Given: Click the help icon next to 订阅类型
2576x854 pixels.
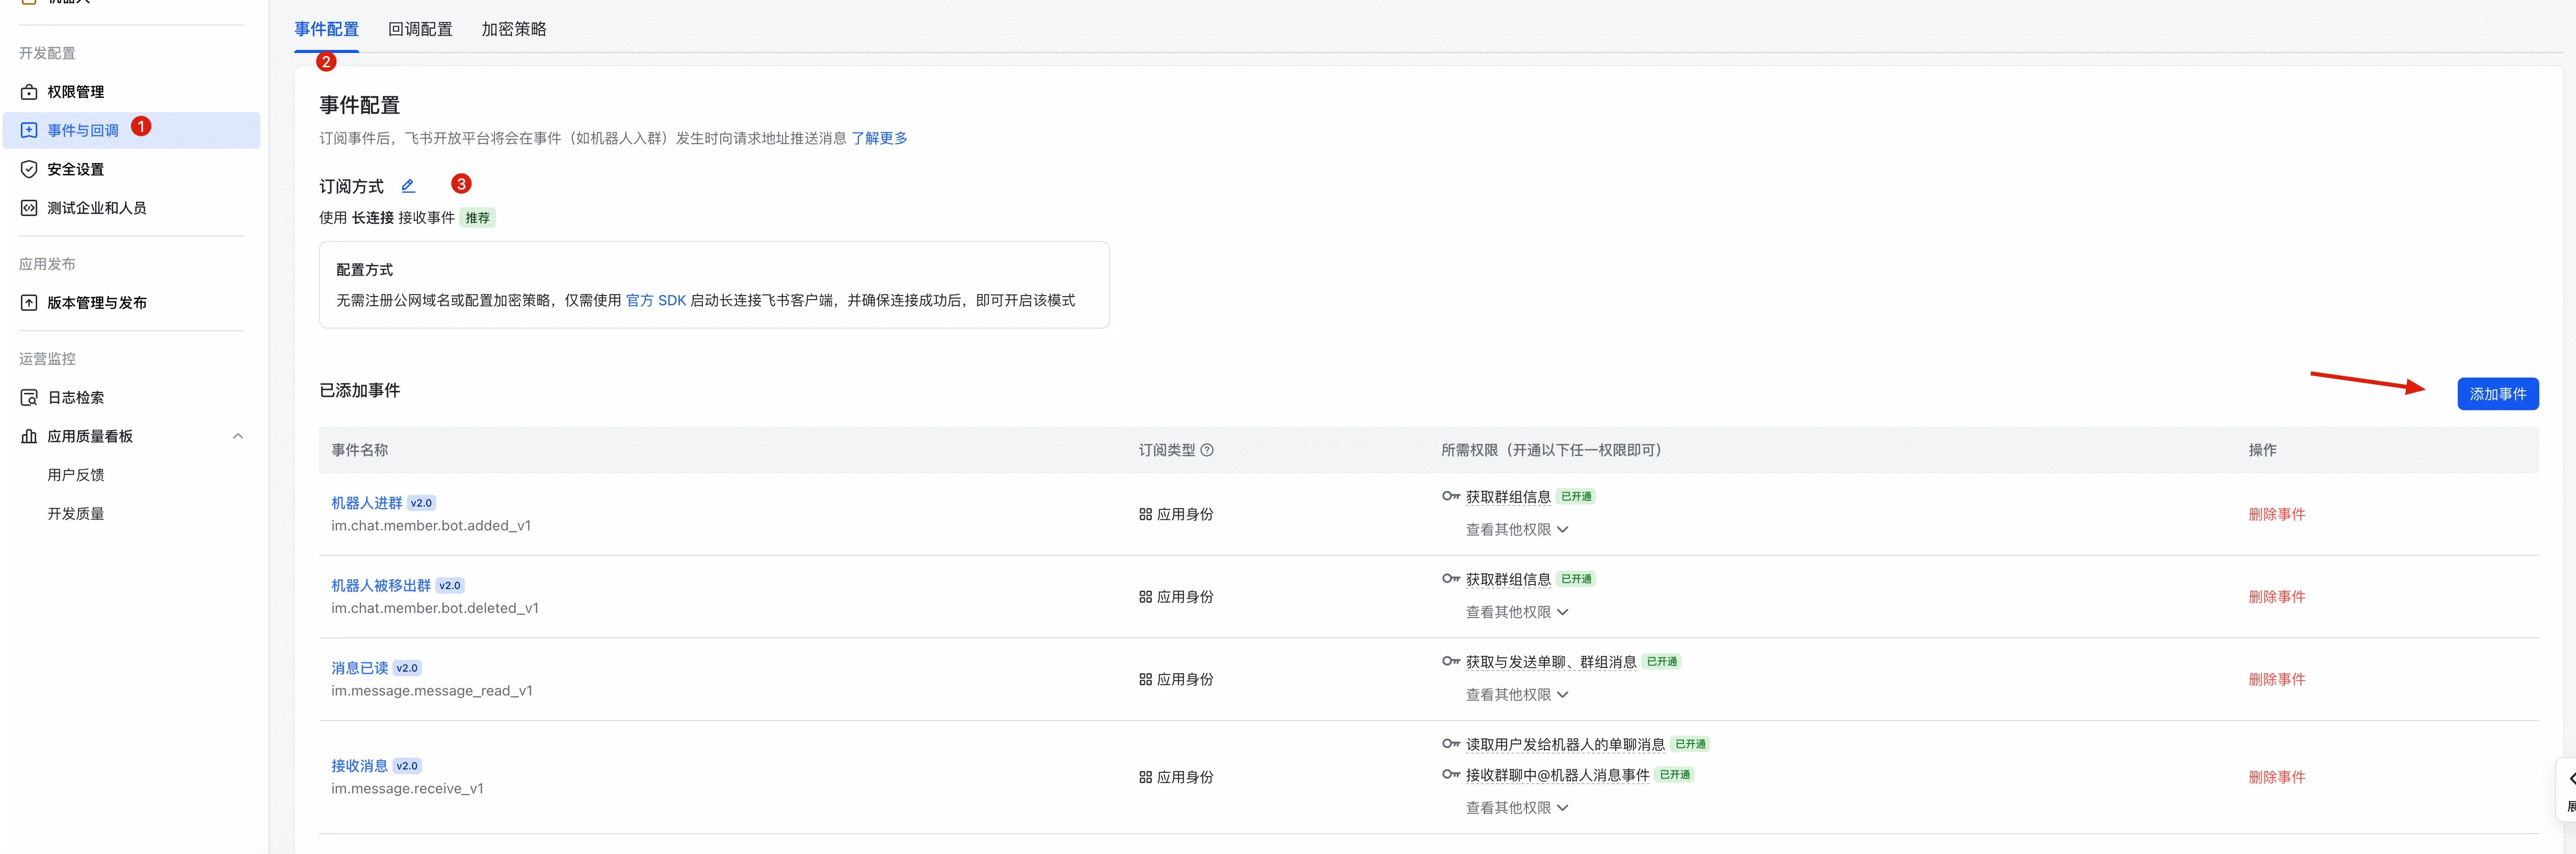Looking at the screenshot, I should 1207,450.
